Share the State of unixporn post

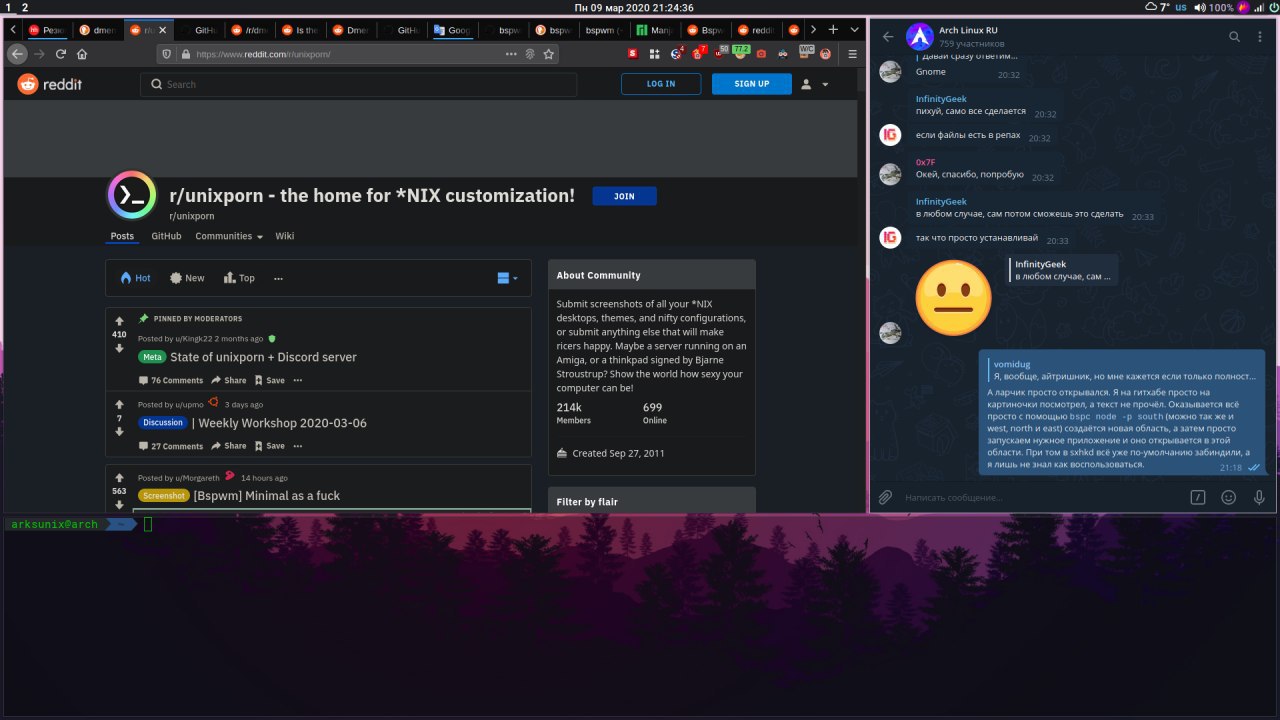click(x=229, y=380)
